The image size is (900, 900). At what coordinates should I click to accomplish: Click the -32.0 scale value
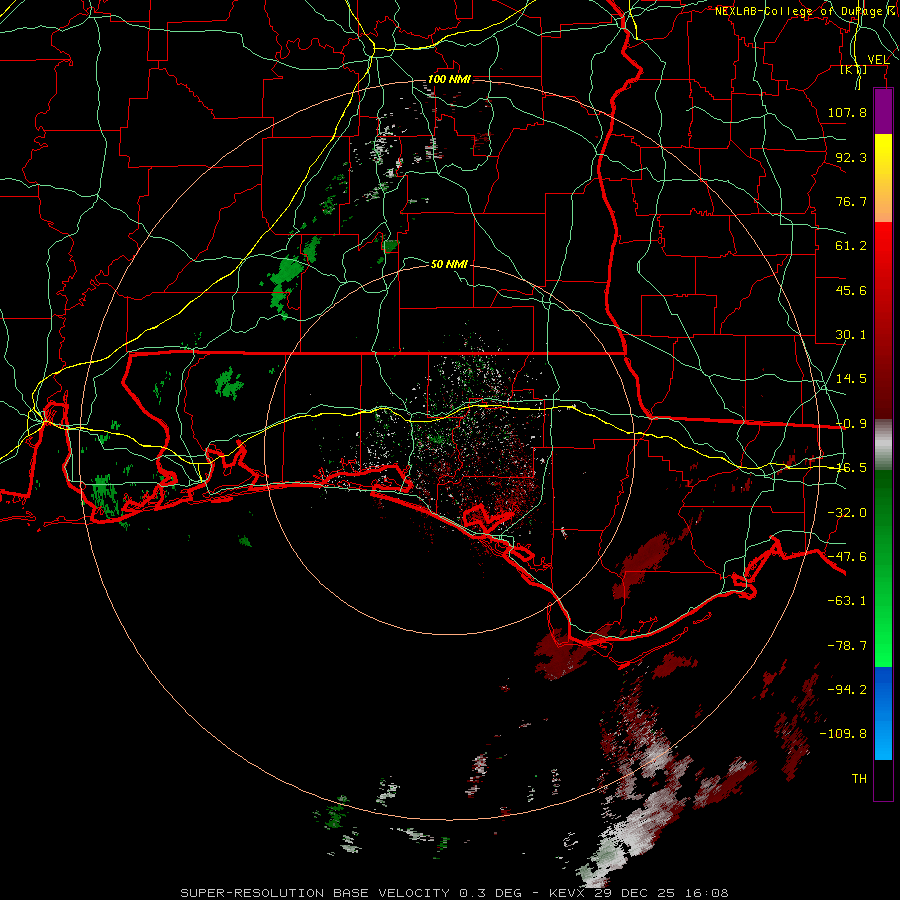847,513
